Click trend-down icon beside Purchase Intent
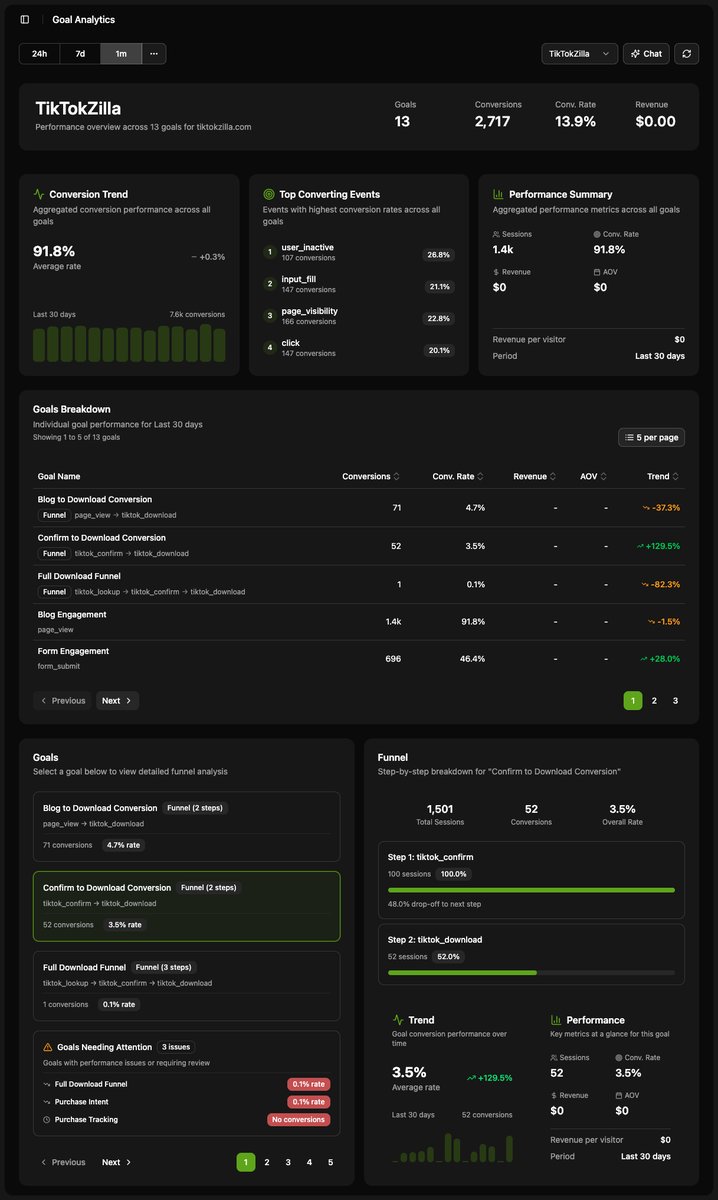The width and height of the screenshot is (718, 1200). [47, 1102]
